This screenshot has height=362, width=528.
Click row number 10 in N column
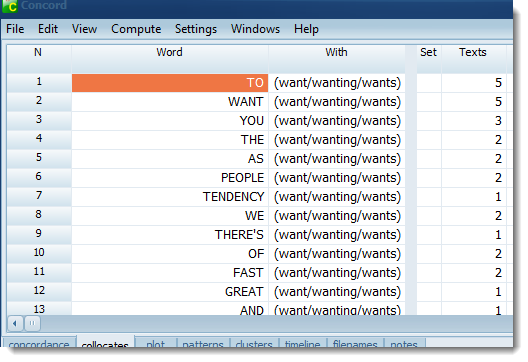[x=39, y=254]
